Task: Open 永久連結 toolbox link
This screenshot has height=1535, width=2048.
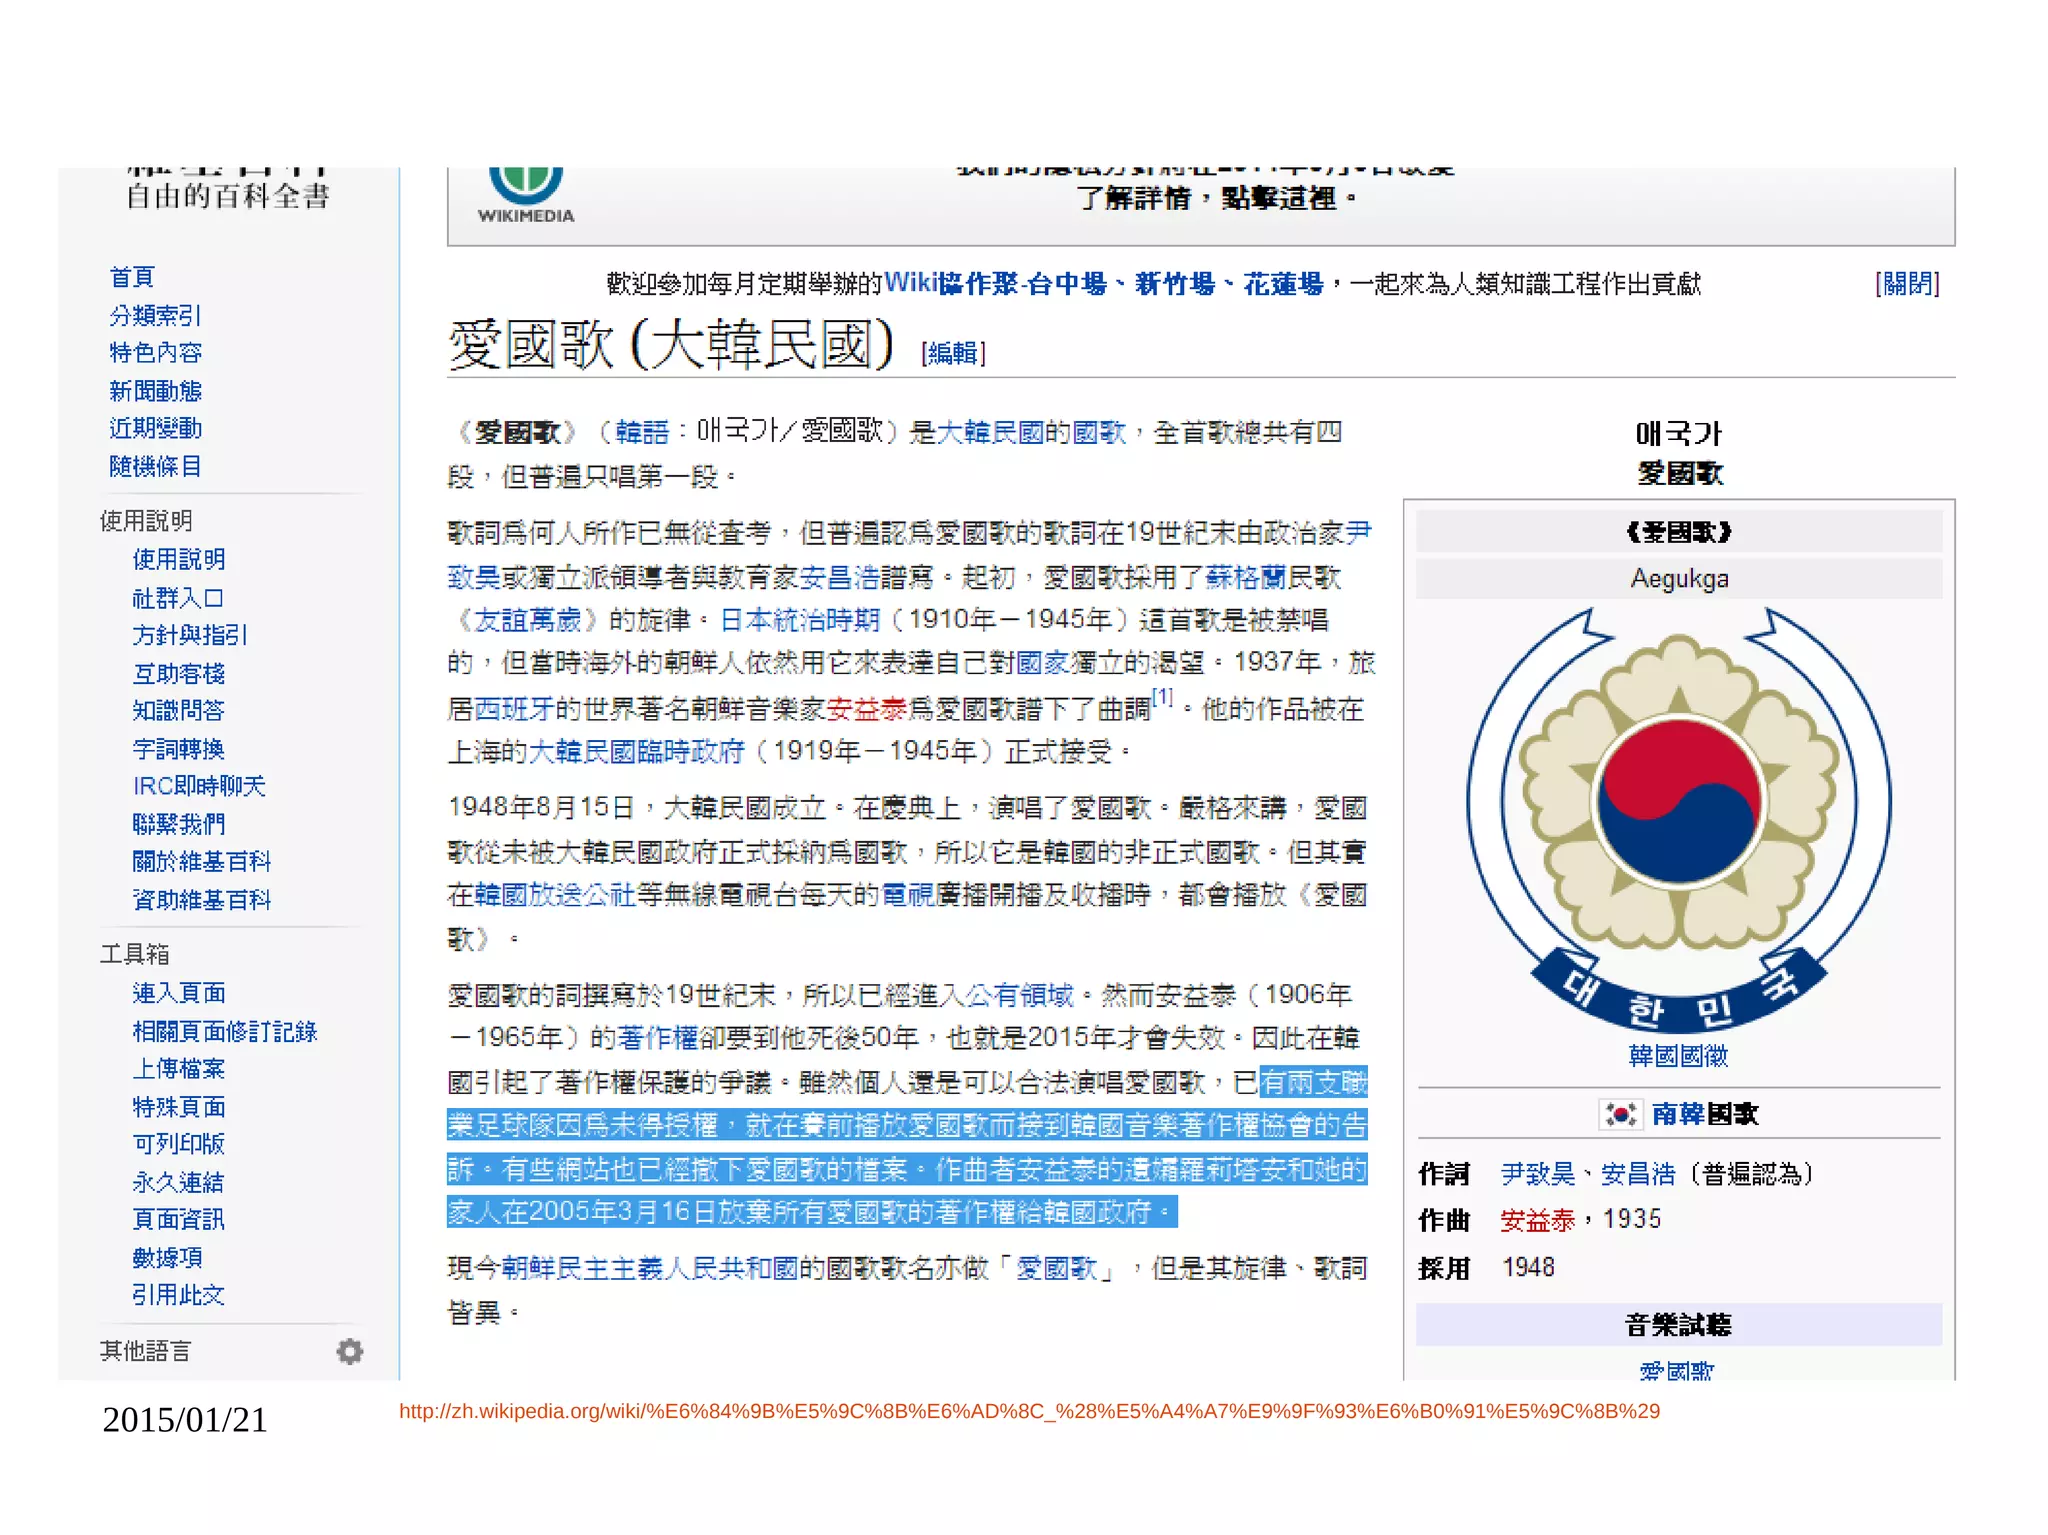Action: (179, 1182)
